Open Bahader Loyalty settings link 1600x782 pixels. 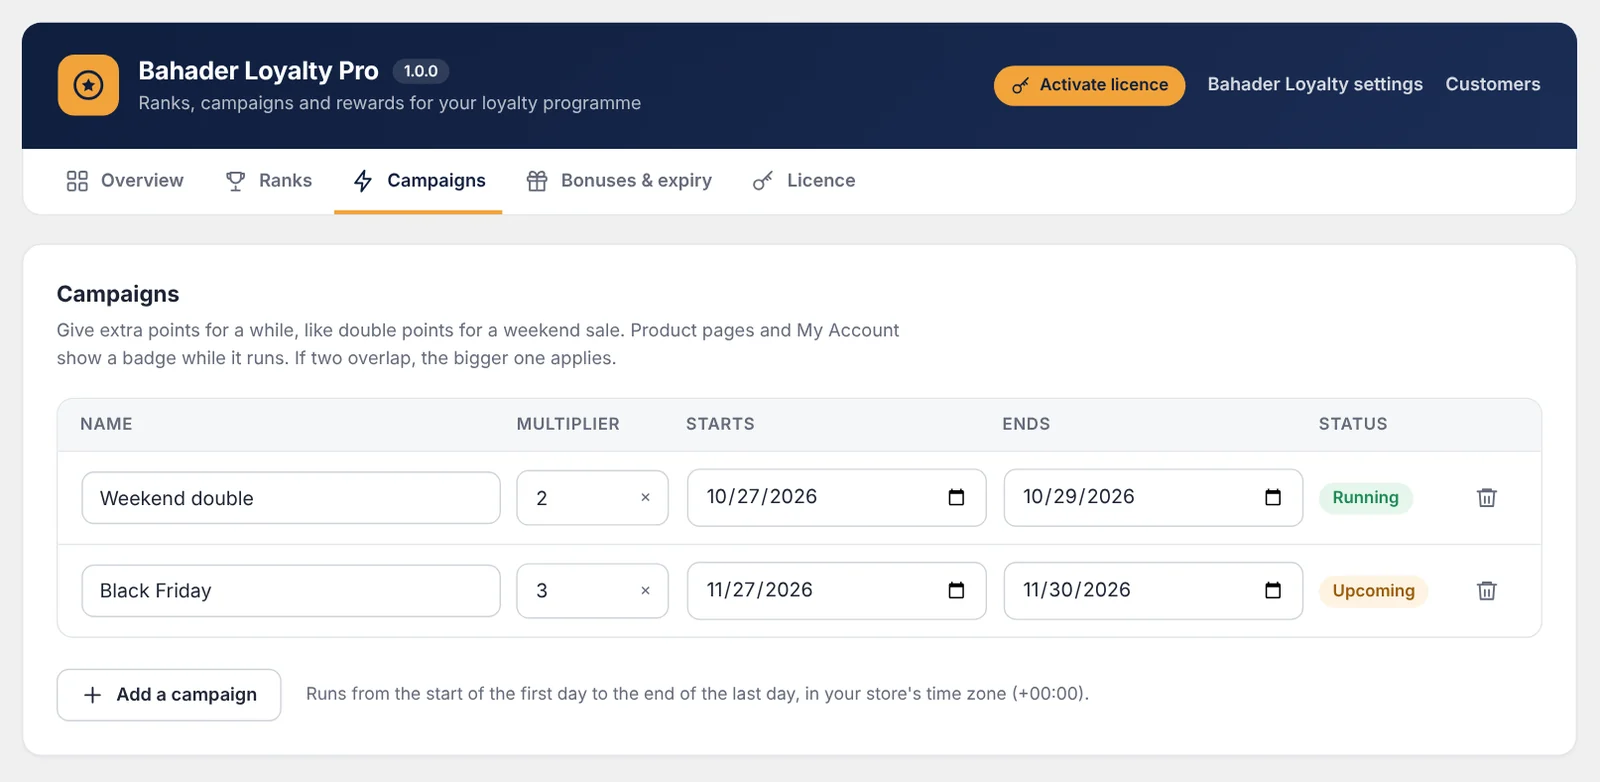tap(1315, 85)
